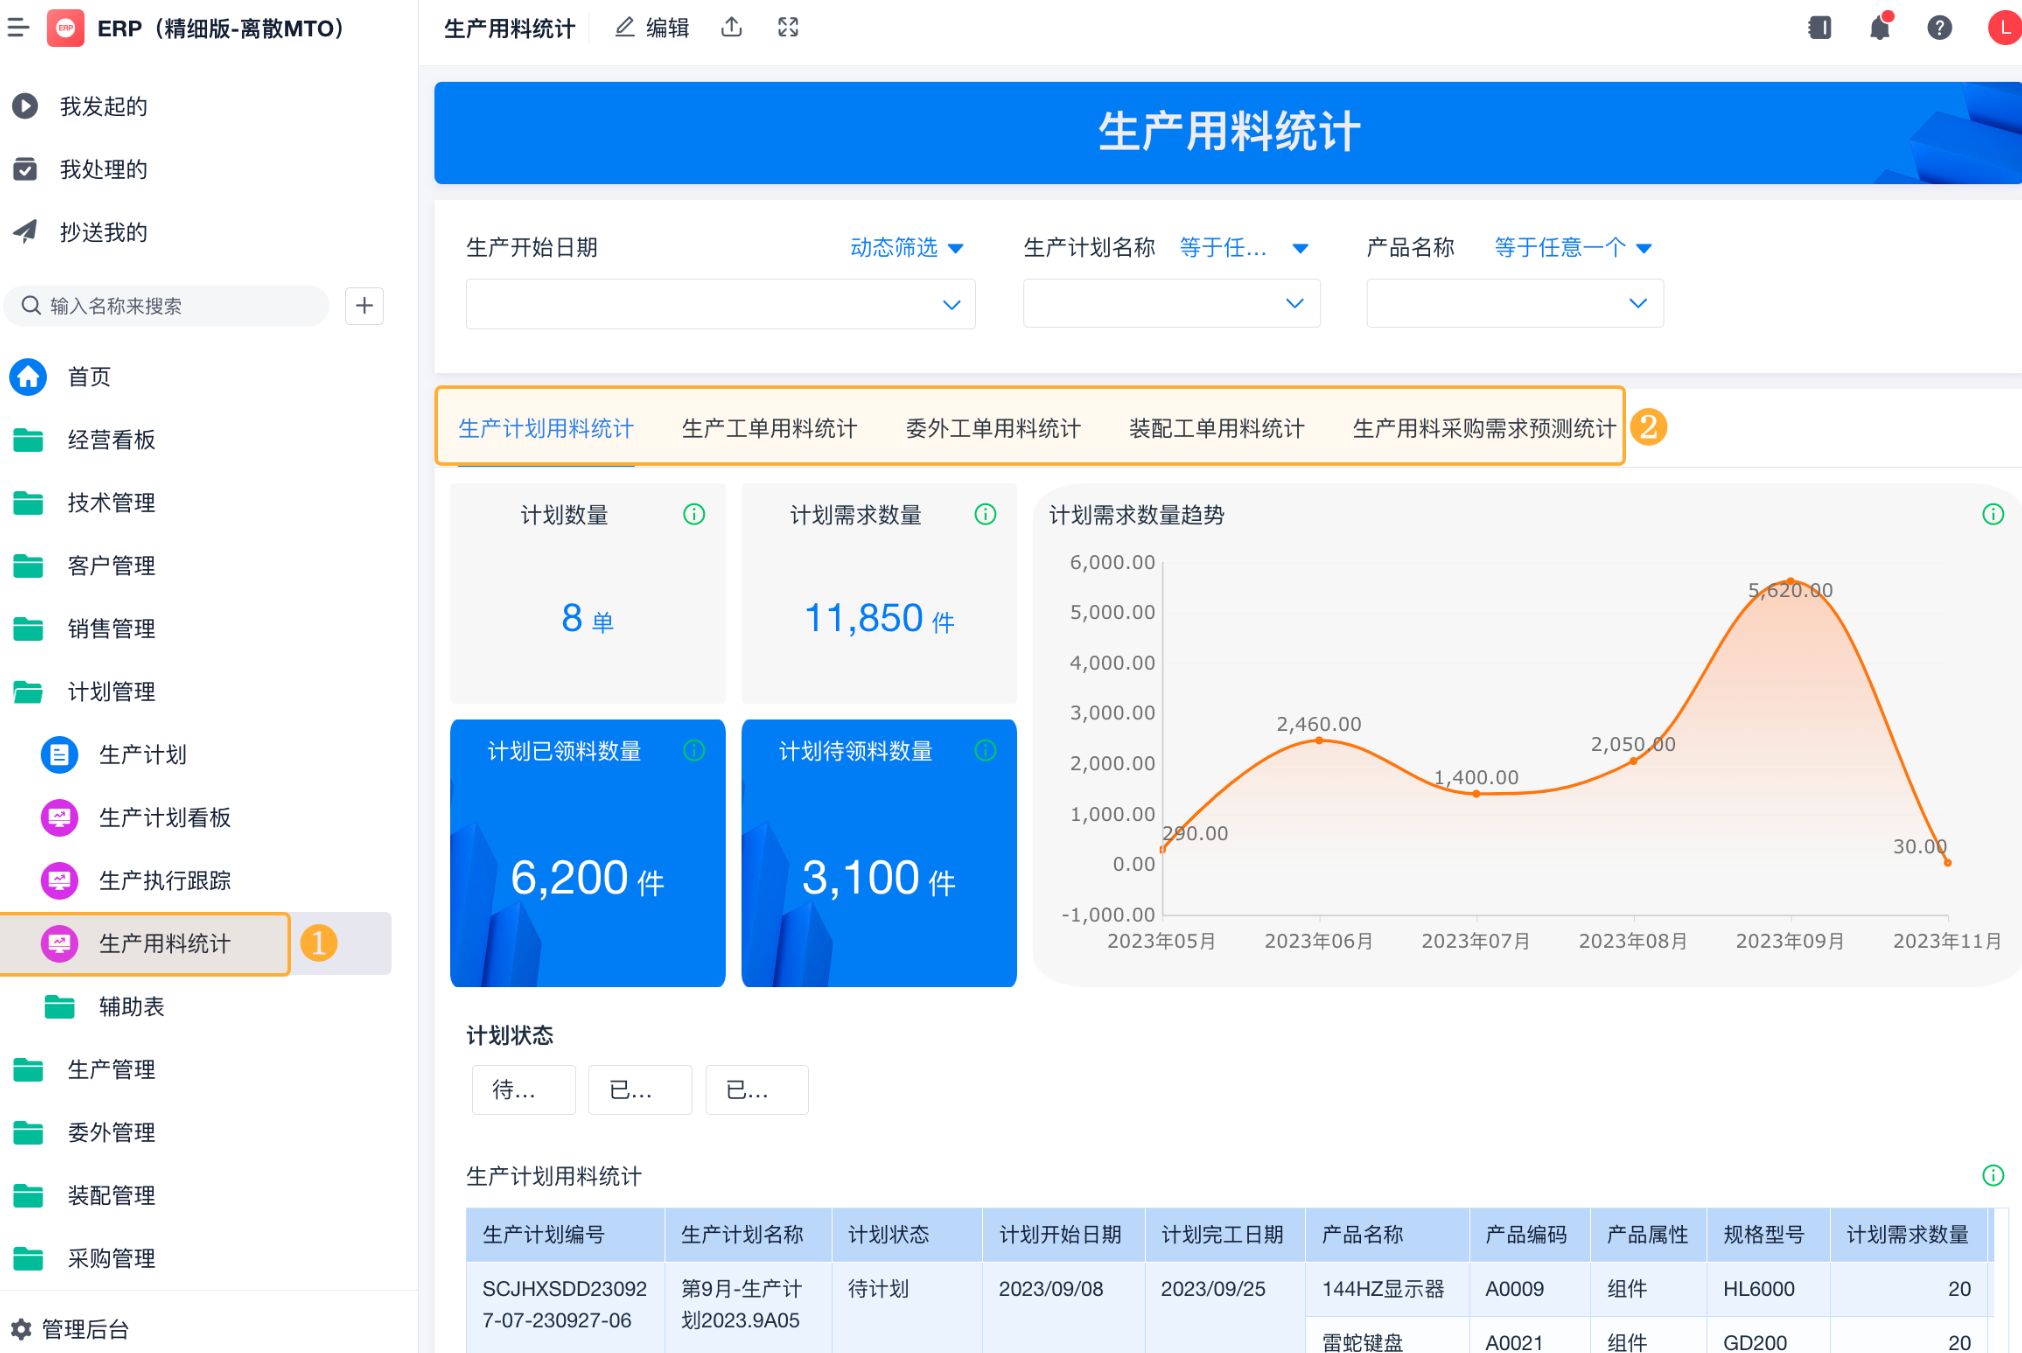Toggle the second 已... status filter
Image resolution: width=2022 pixels, height=1353 pixels.
640,1089
